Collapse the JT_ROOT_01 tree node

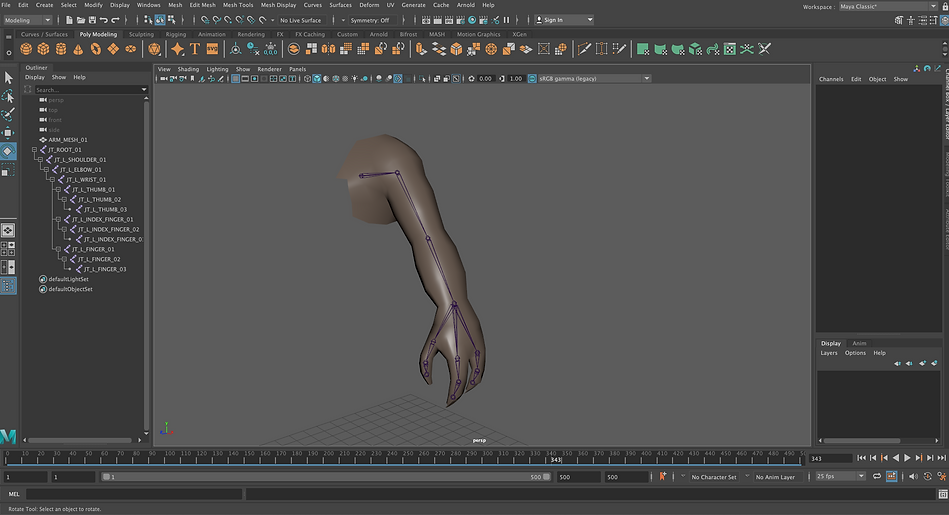click(x=34, y=149)
